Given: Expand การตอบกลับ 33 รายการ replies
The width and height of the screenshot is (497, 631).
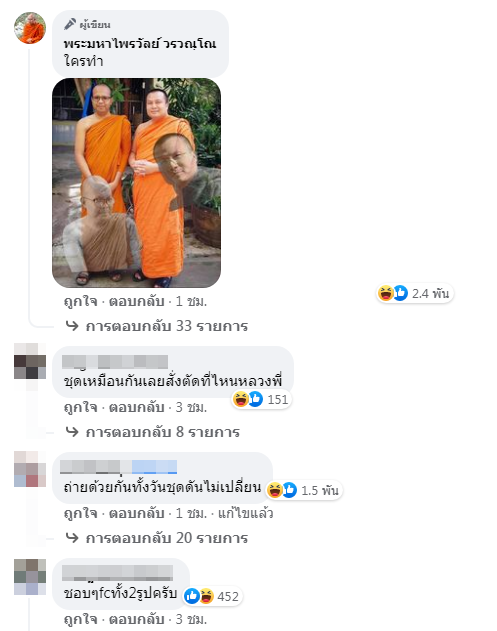Looking at the screenshot, I should pos(157,326).
